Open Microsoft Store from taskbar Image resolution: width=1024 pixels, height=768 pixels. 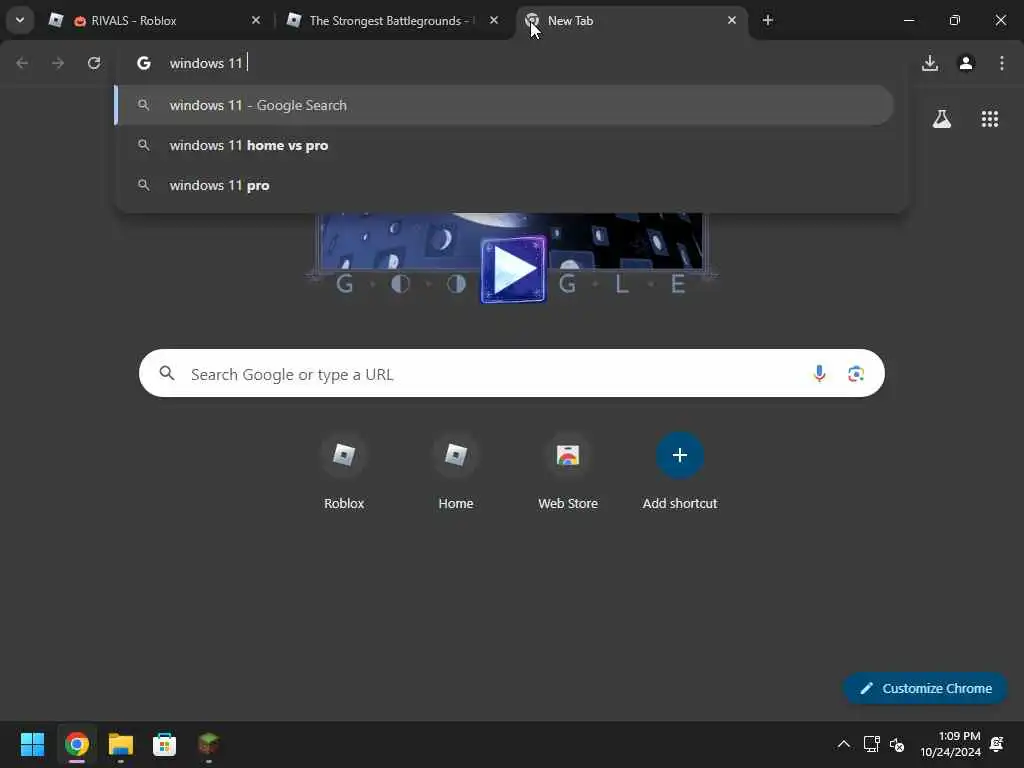(164, 744)
